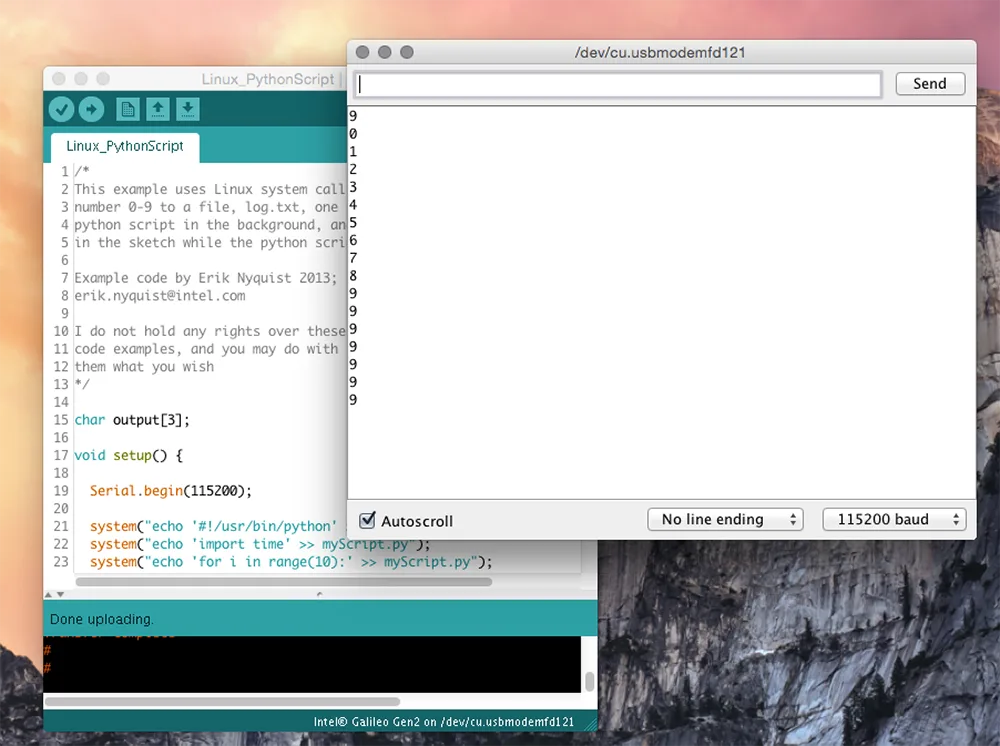
Task: Click the Serial.begin(115200) code line
Action: [x=170, y=491]
